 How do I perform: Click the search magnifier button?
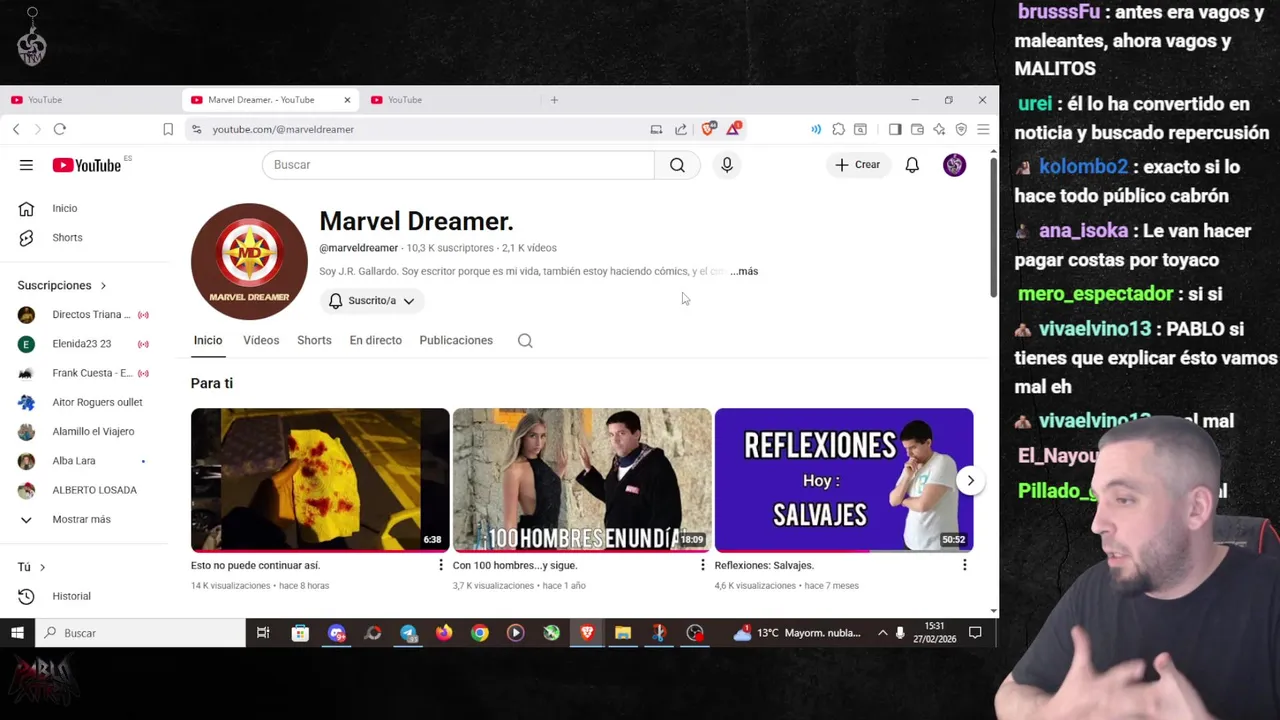pyautogui.click(x=677, y=165)
